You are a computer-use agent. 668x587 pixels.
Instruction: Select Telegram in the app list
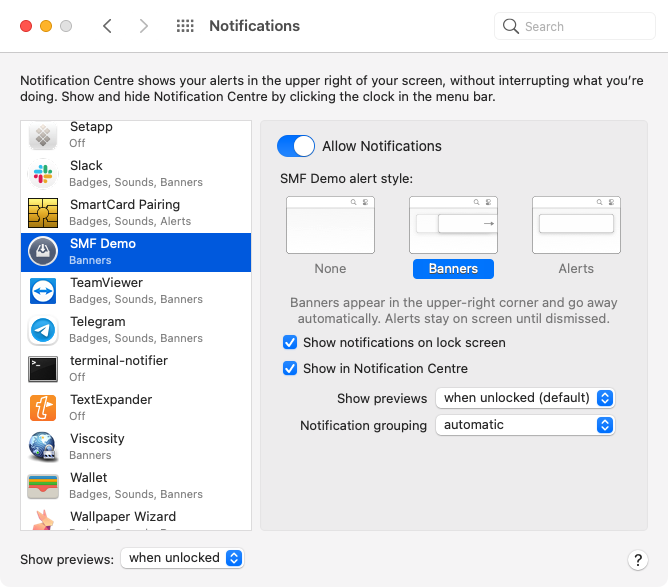coord(136,330)
